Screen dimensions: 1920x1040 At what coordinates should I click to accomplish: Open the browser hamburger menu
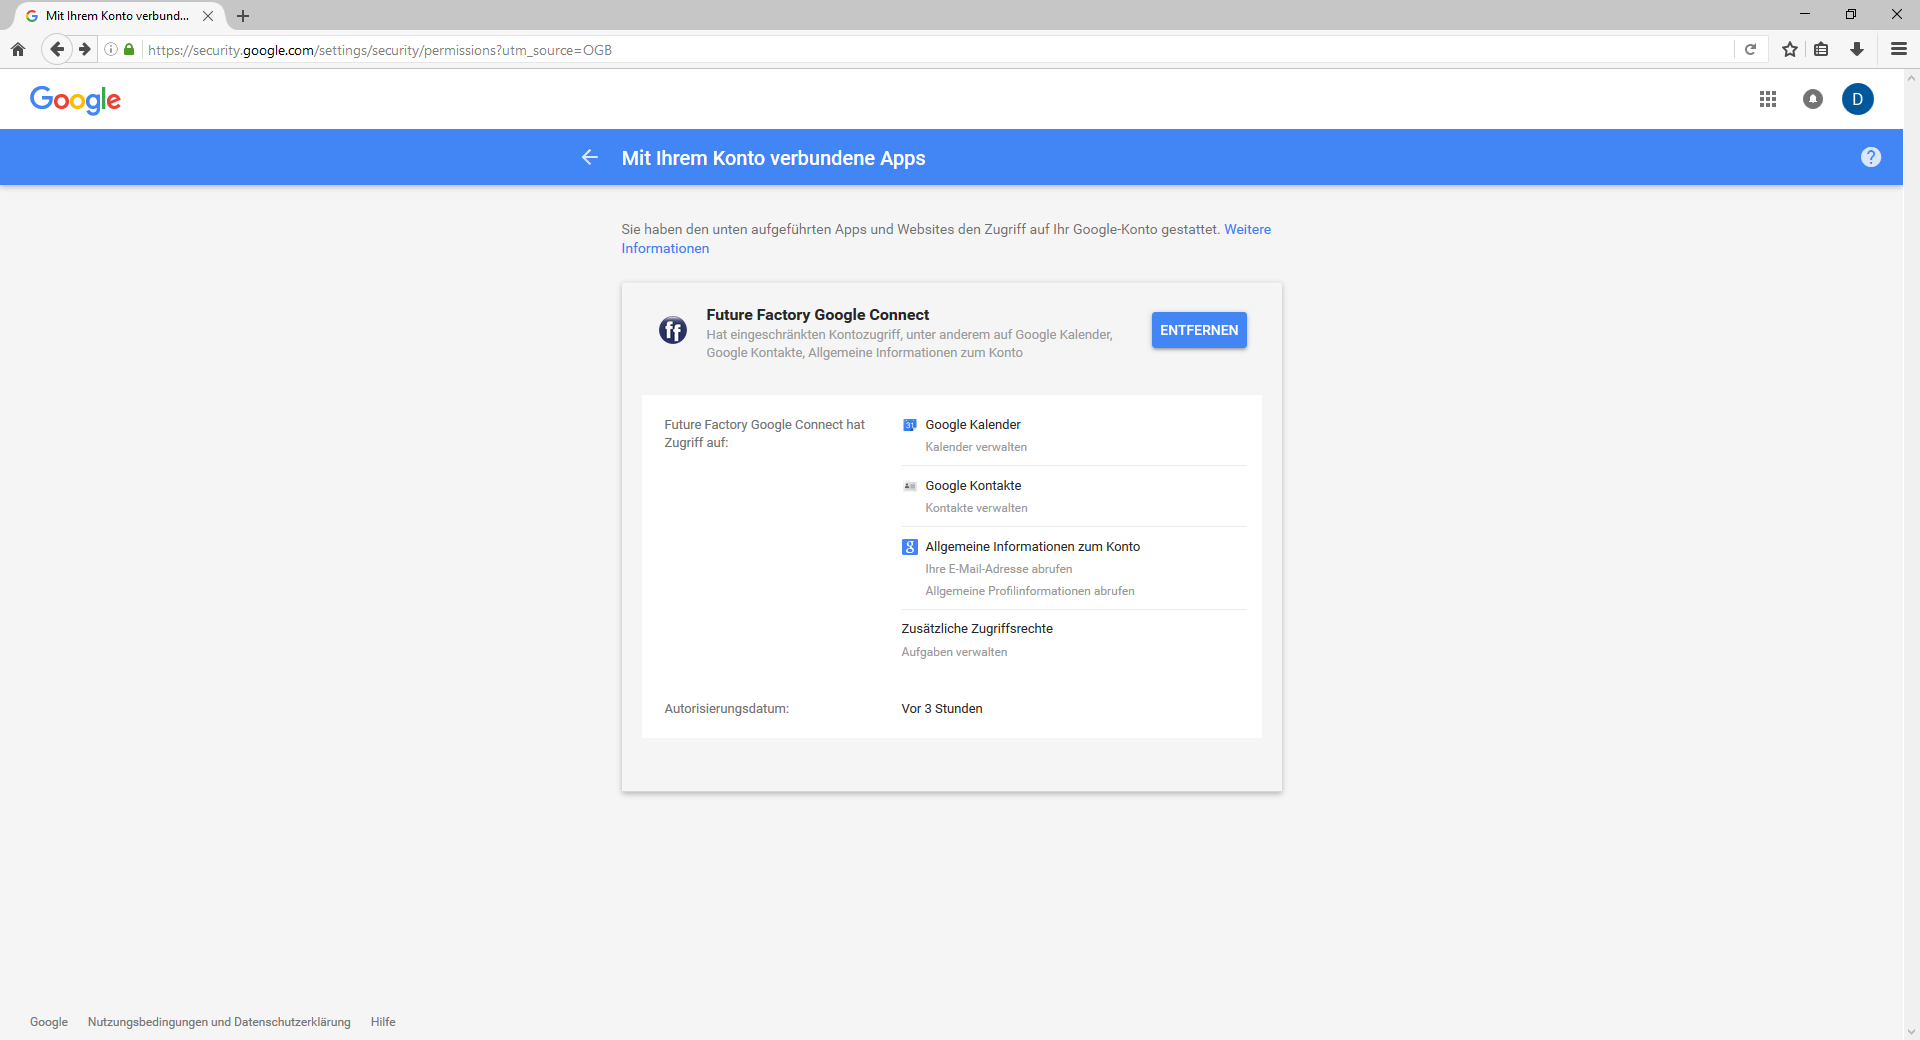point(1898,49)
